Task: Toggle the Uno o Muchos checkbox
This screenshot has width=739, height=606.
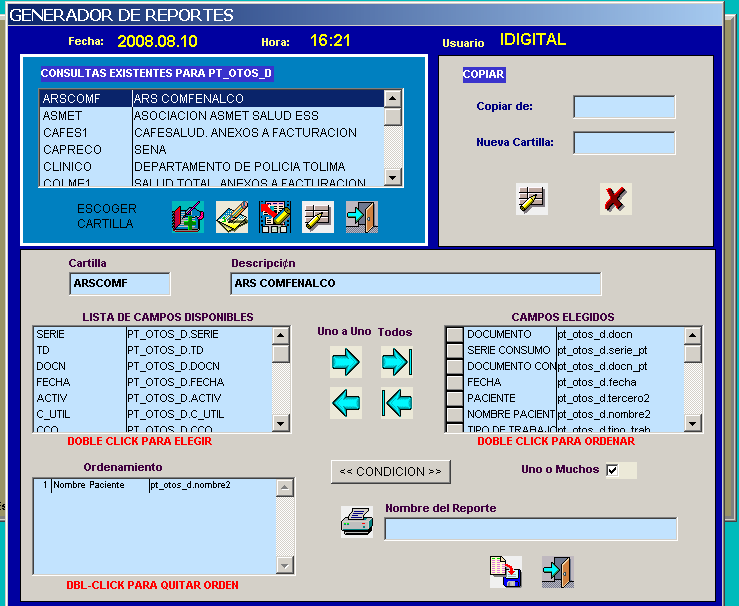Action: (612, 470)
